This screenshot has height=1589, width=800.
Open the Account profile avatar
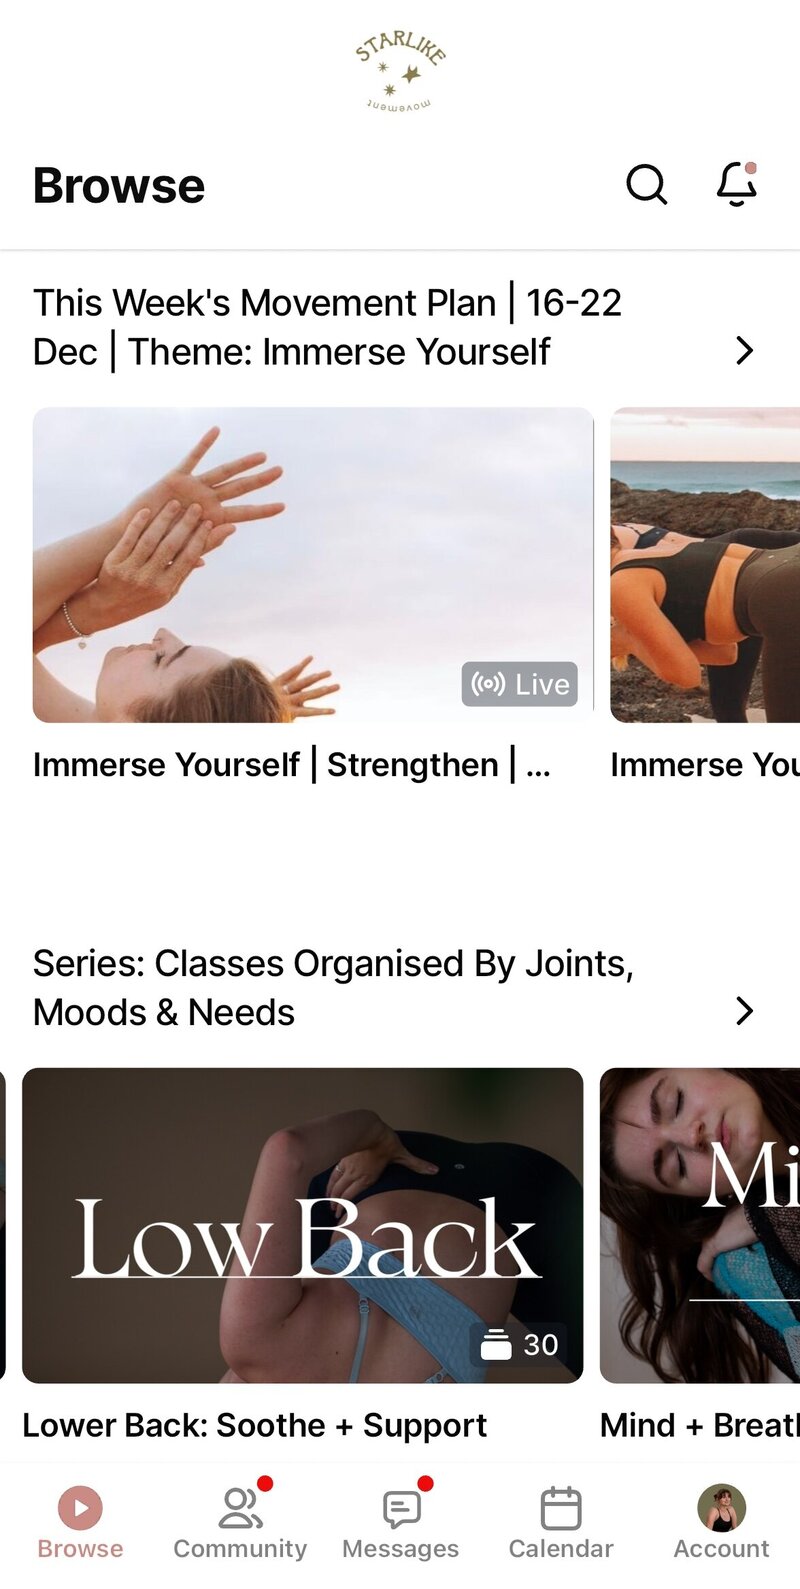pyautogui.click(x=721, y=1508)
